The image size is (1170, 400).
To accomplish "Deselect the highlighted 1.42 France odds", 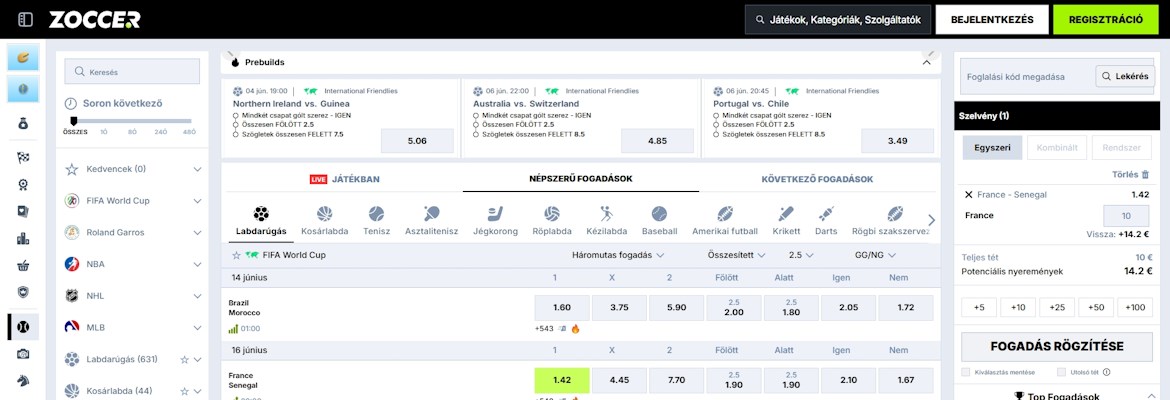I will pos(562,380).
